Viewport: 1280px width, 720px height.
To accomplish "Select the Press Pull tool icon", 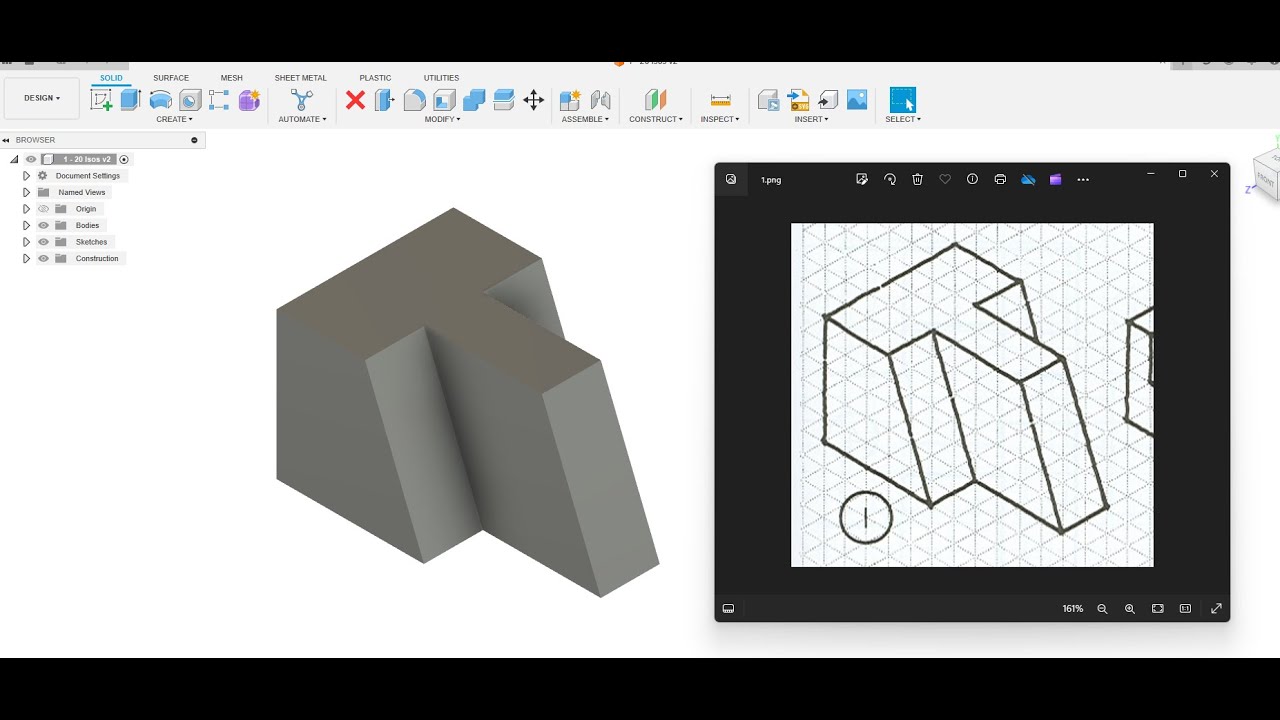I will [x=385, y=99].
